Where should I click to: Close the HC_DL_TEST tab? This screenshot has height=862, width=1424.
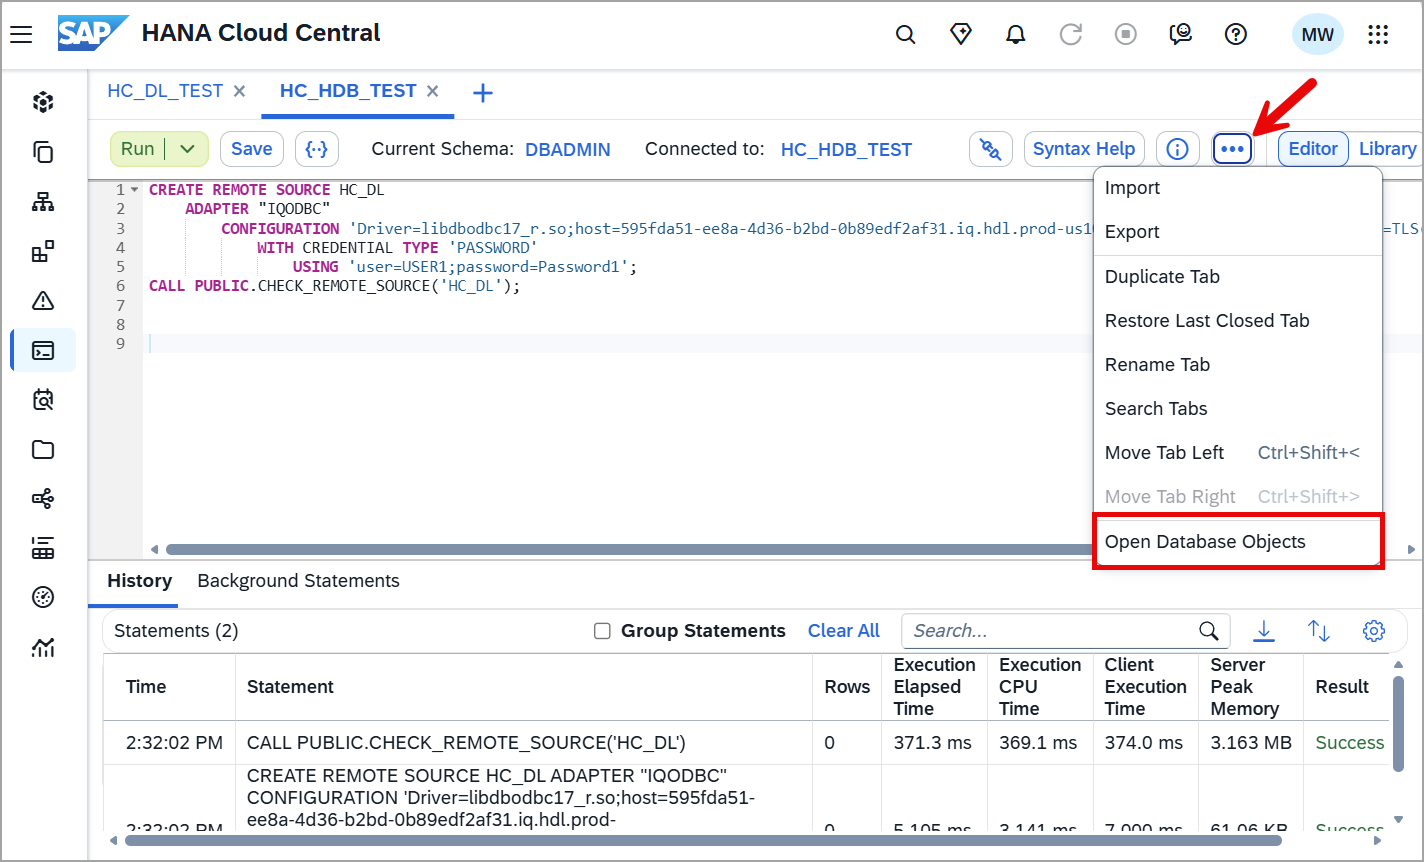[239, 91]
